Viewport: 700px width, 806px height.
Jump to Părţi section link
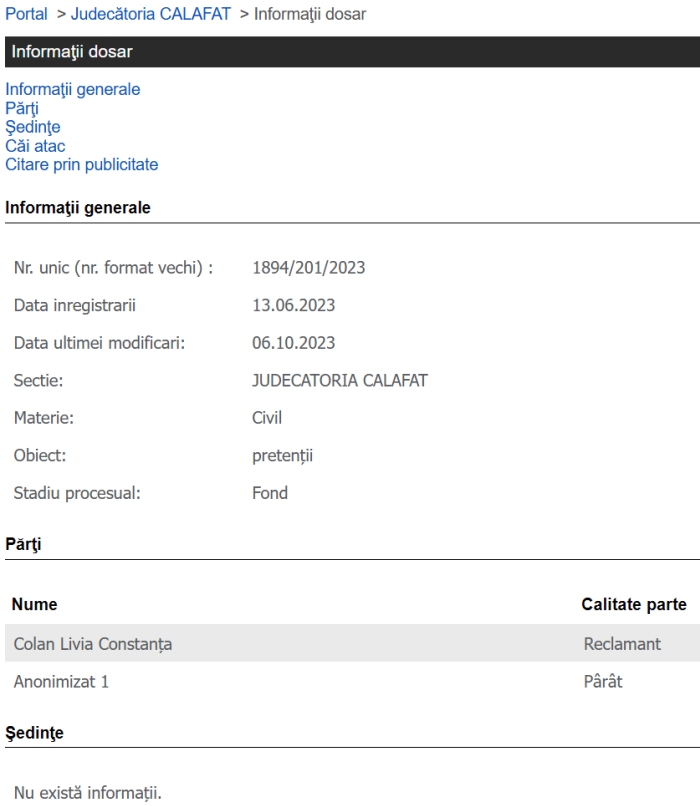tap(22, 108)
